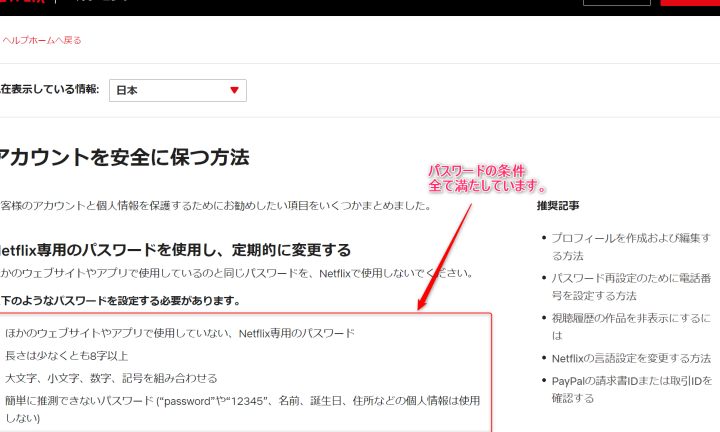Click the 長さは少なくとも8字以上 requirement line
The image size is (720, 432).
tap(67, 355)
